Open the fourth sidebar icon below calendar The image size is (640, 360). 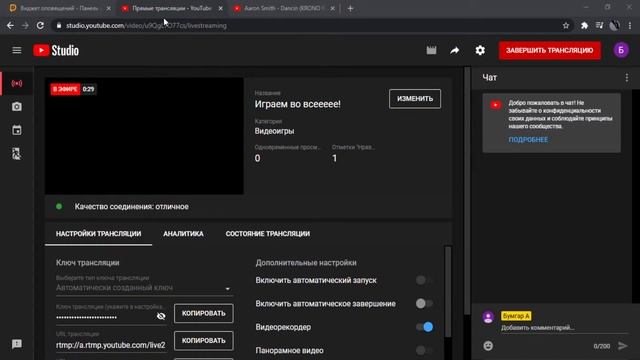(17, 154)
